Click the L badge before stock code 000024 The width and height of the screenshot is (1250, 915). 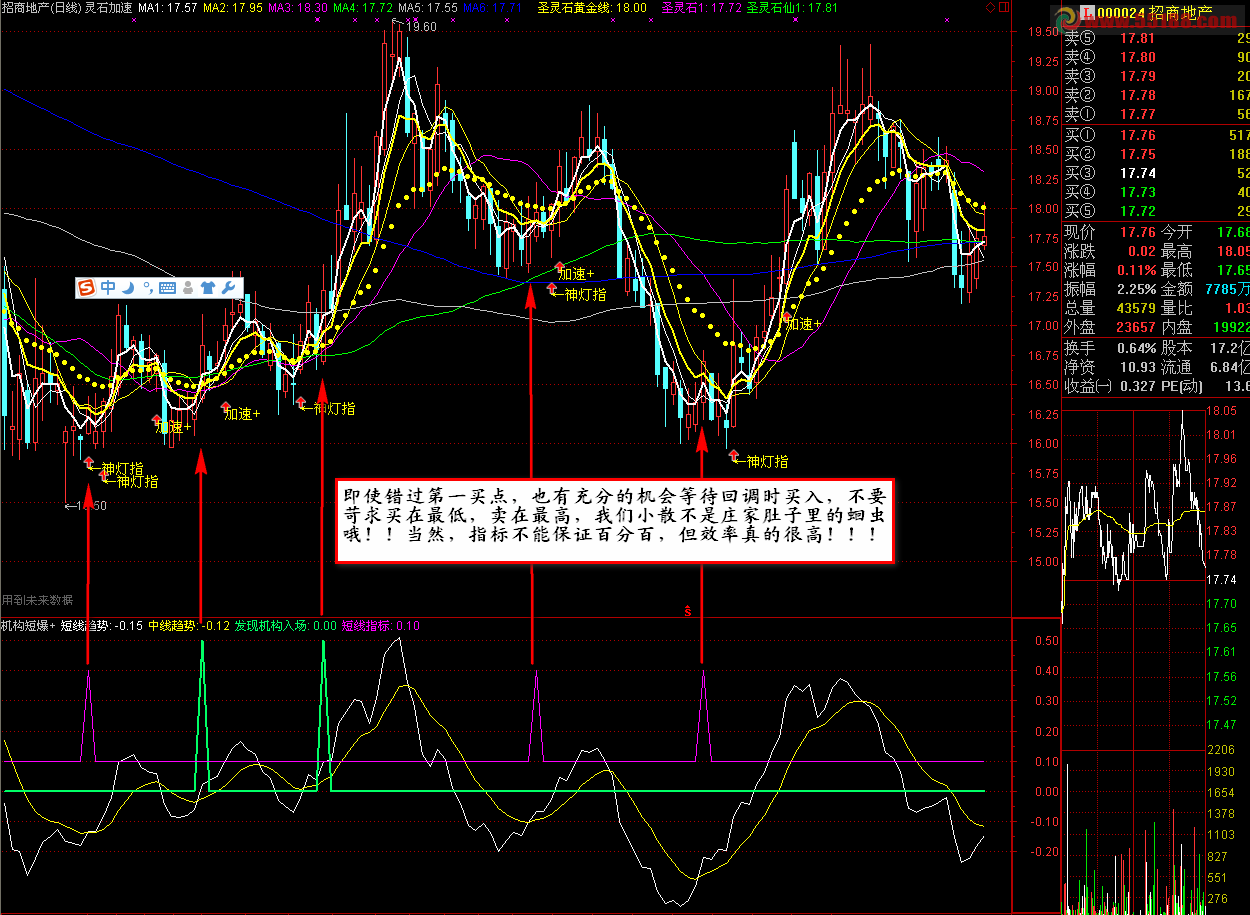1087,13
